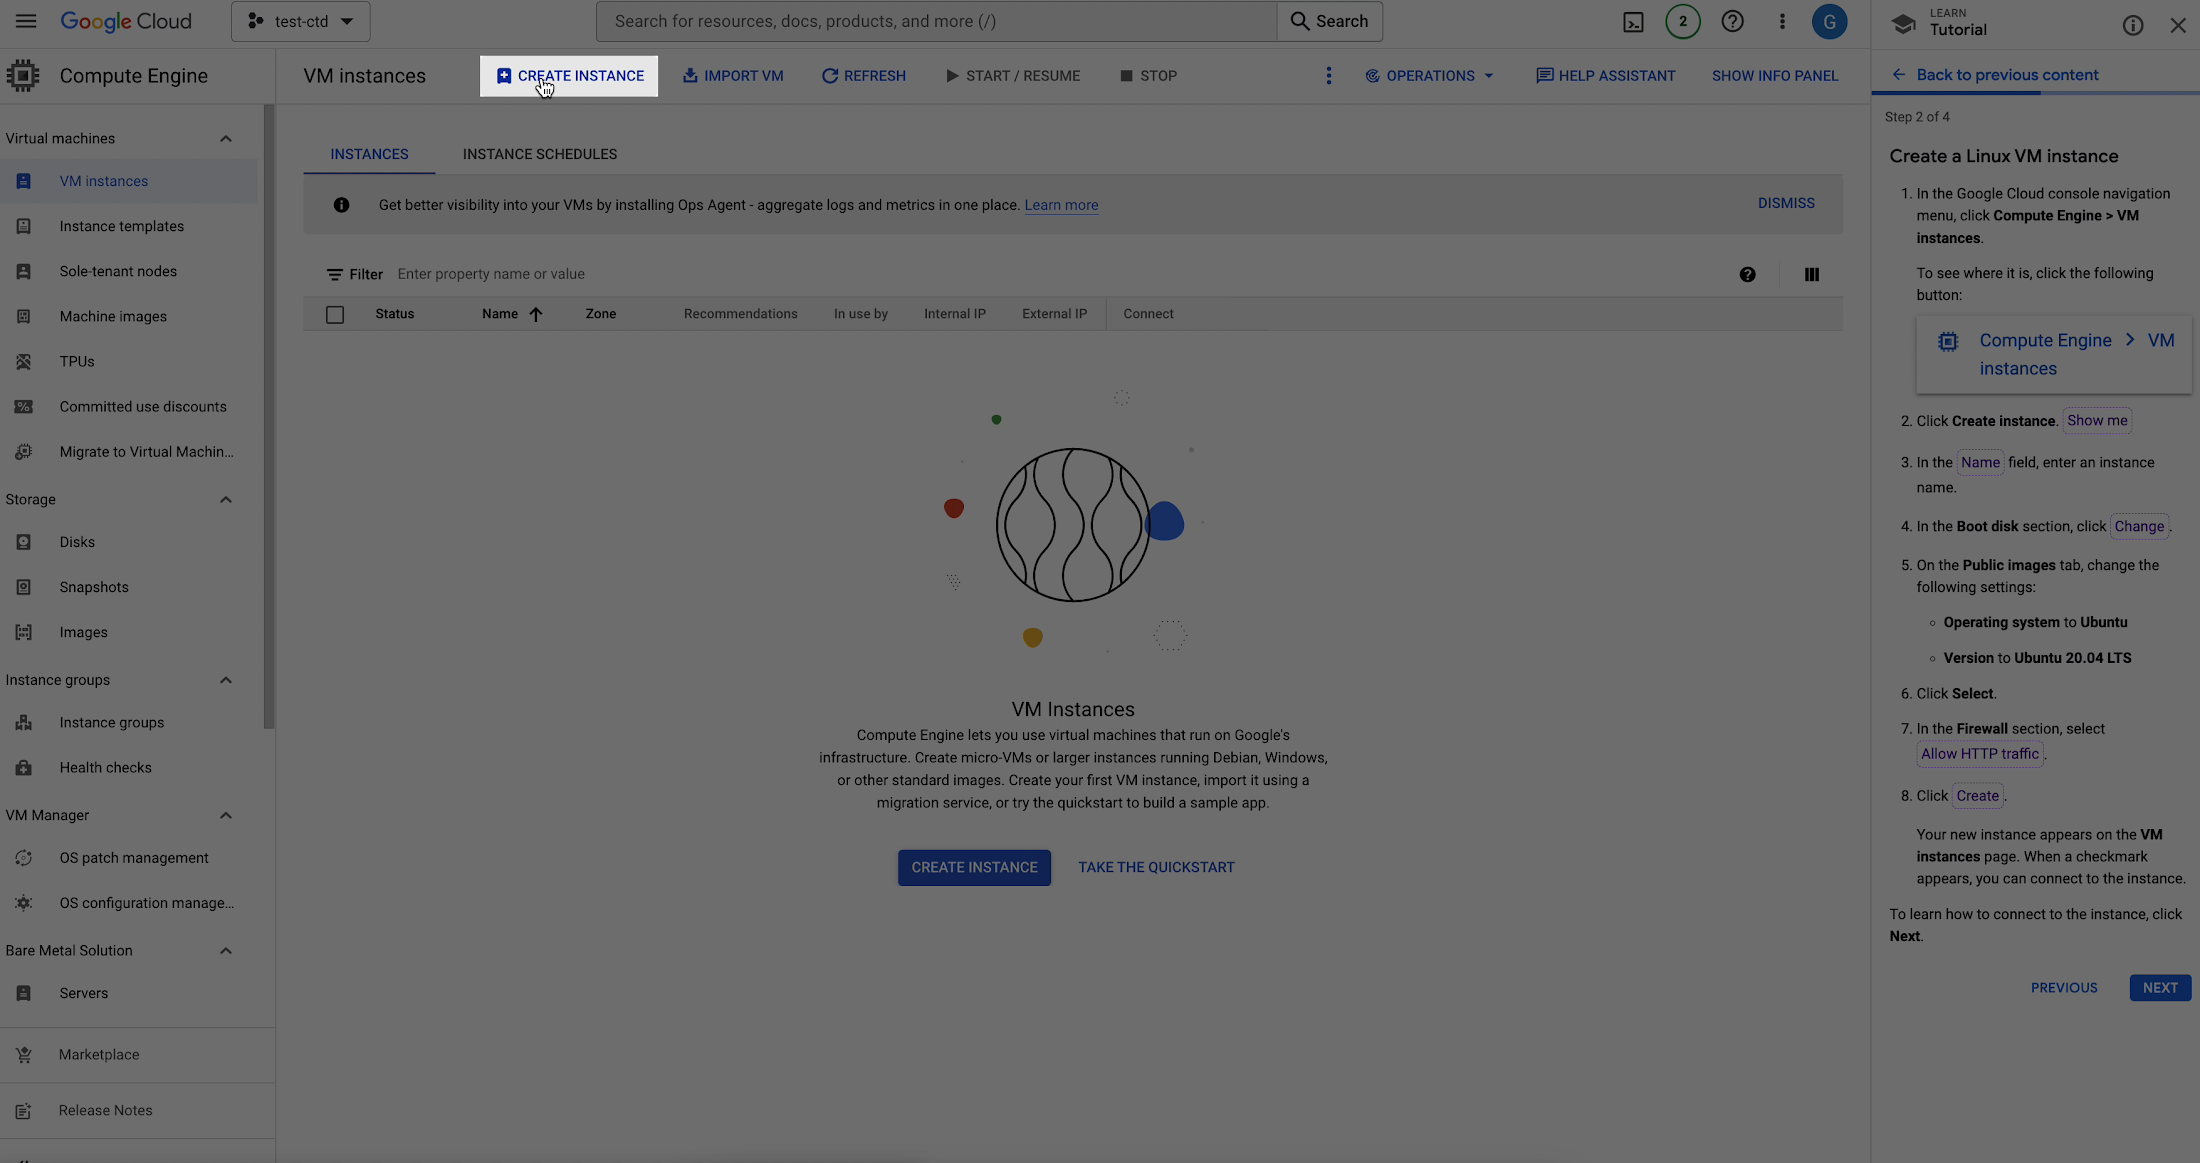Click the sidebar vertical scrollbar

268,417
